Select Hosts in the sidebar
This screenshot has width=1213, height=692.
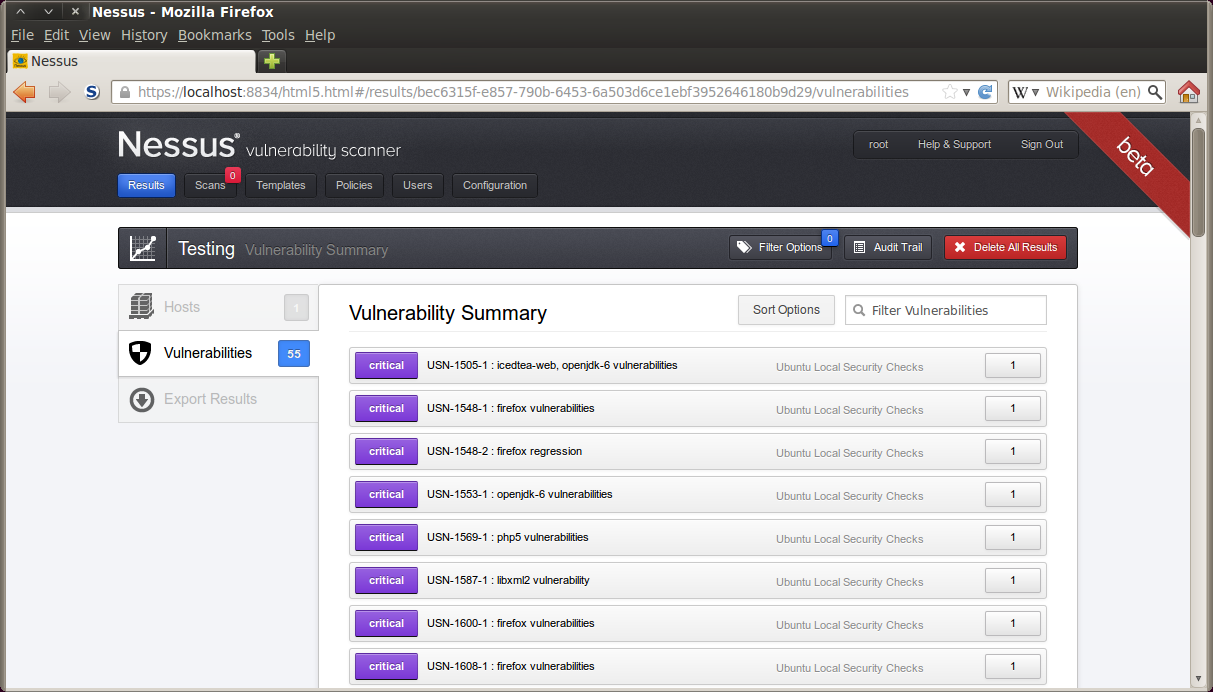pyautogui.click(x=218, y=307)
